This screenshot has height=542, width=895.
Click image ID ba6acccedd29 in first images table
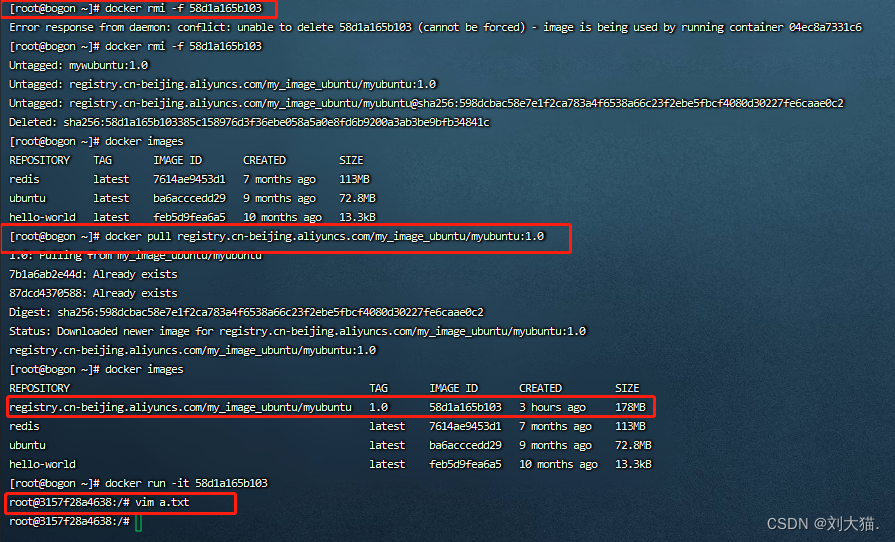pos(189,198)
